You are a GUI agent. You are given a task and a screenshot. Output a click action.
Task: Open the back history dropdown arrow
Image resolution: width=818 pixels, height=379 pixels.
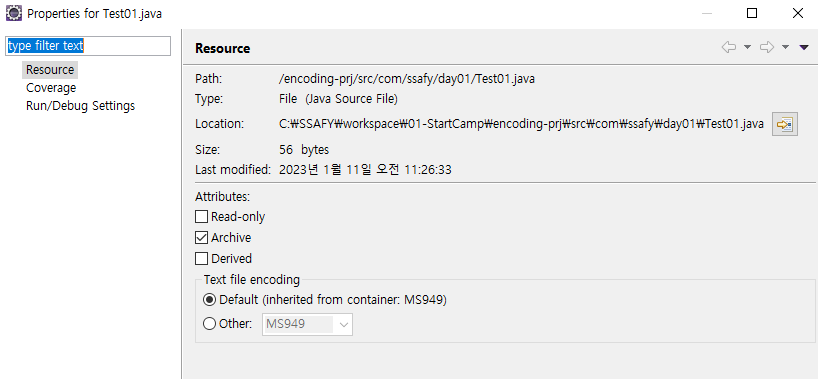pos(747,48)
